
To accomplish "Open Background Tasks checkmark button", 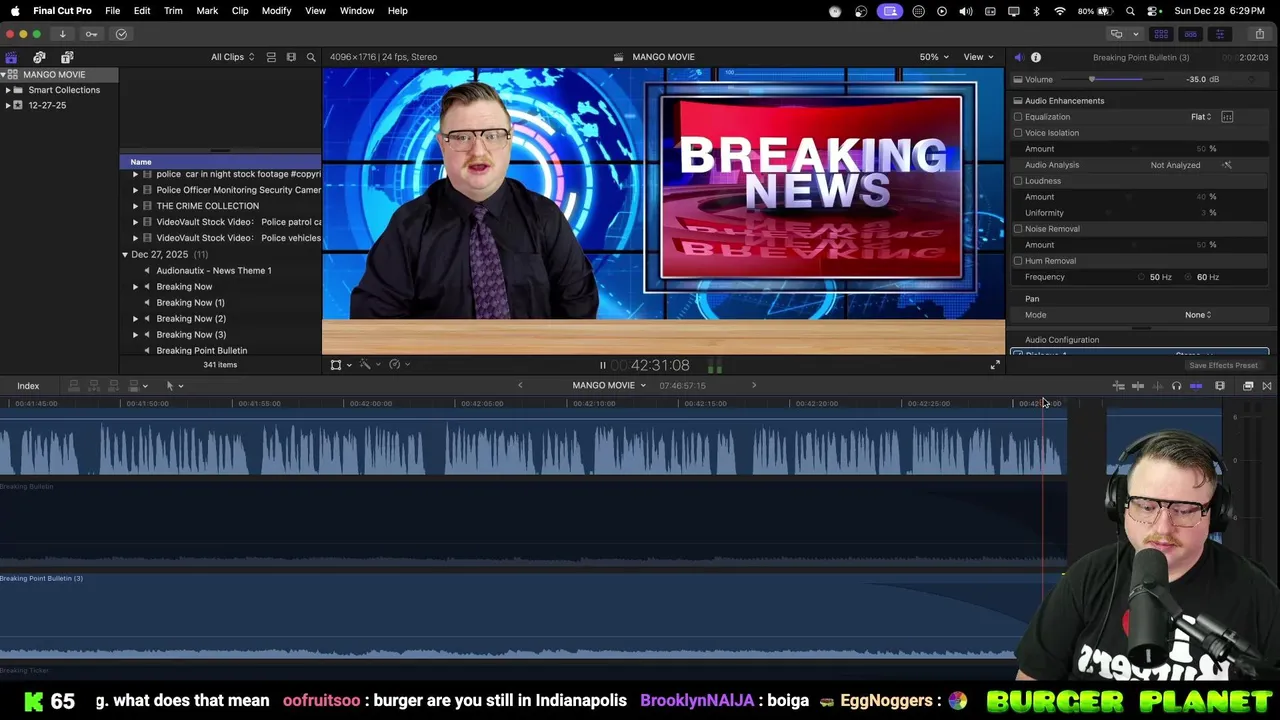I will point(121,34).
